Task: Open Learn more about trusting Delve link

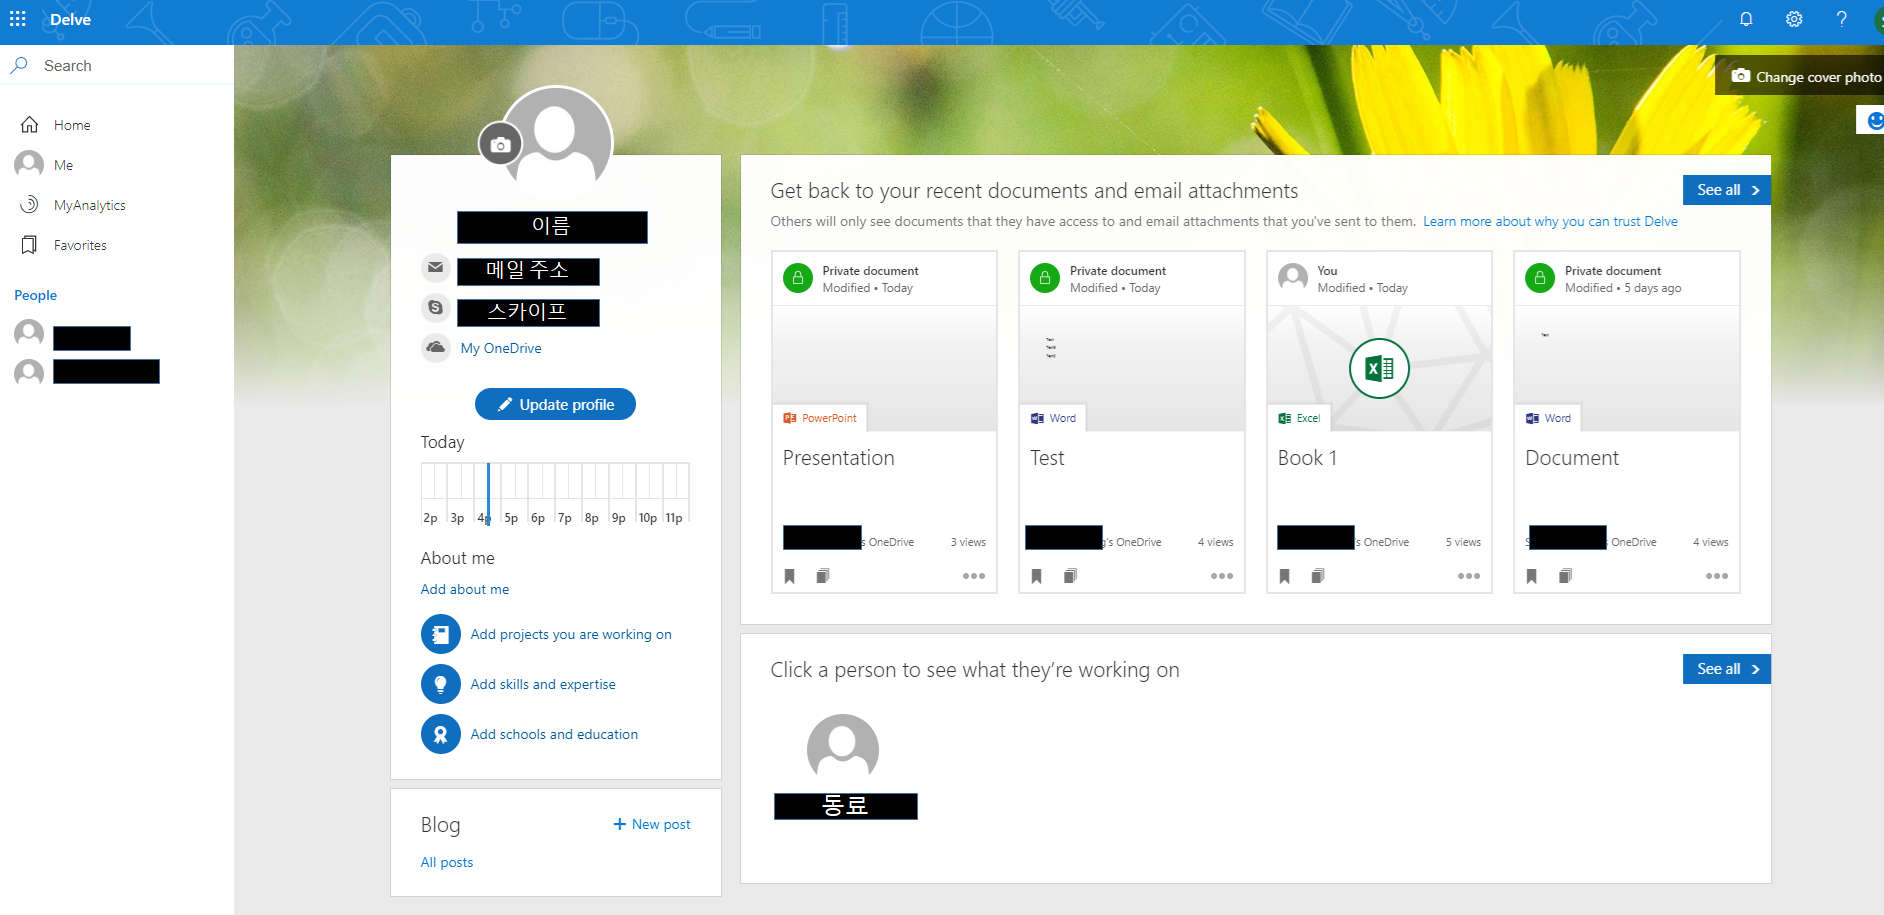Action: click(x=1550, y=221)
